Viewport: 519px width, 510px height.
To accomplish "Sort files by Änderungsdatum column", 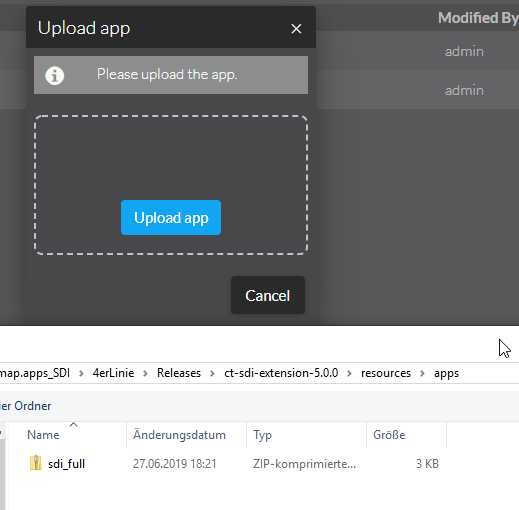I will 179,435.
